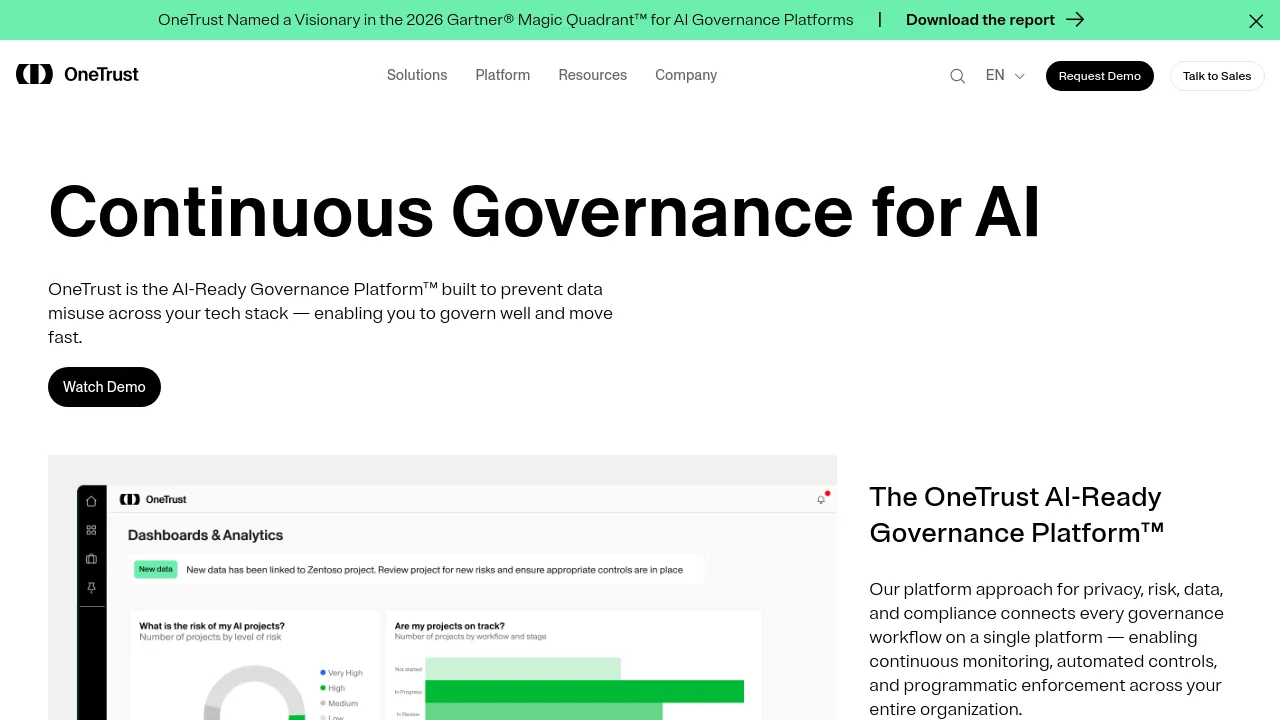Open the Resources menu
This screenshot has height=720, width=1280.
coord(593,75)
